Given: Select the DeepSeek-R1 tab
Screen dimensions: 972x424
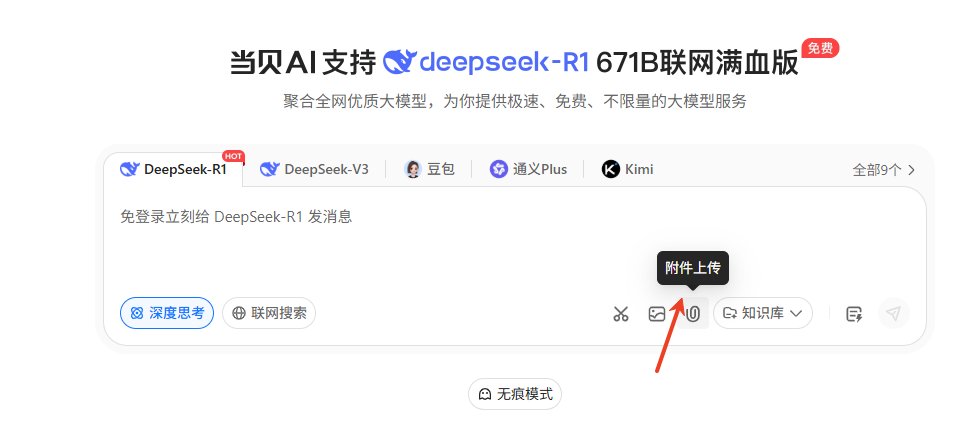Looking at the screenshot, I should 174,169.
